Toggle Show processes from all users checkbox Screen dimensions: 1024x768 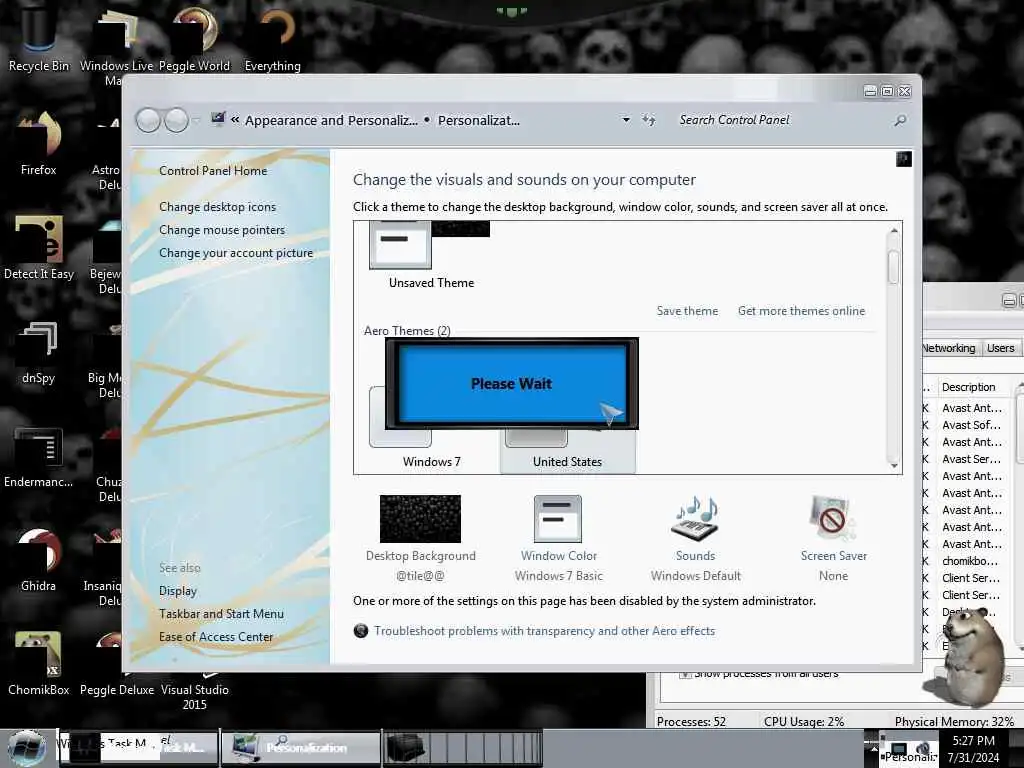point(684,674)
